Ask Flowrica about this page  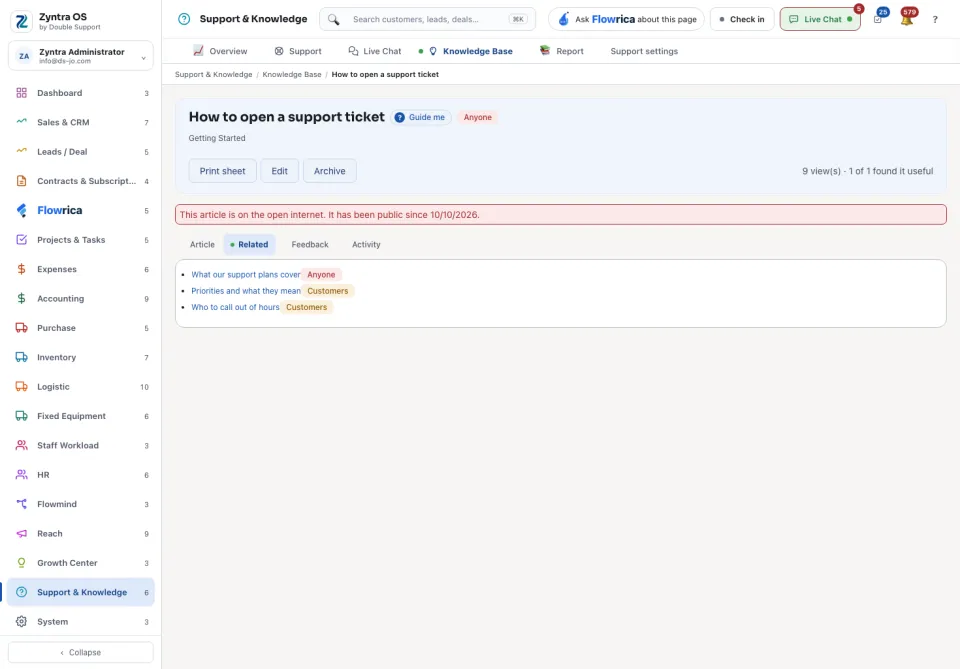point(626,19)
